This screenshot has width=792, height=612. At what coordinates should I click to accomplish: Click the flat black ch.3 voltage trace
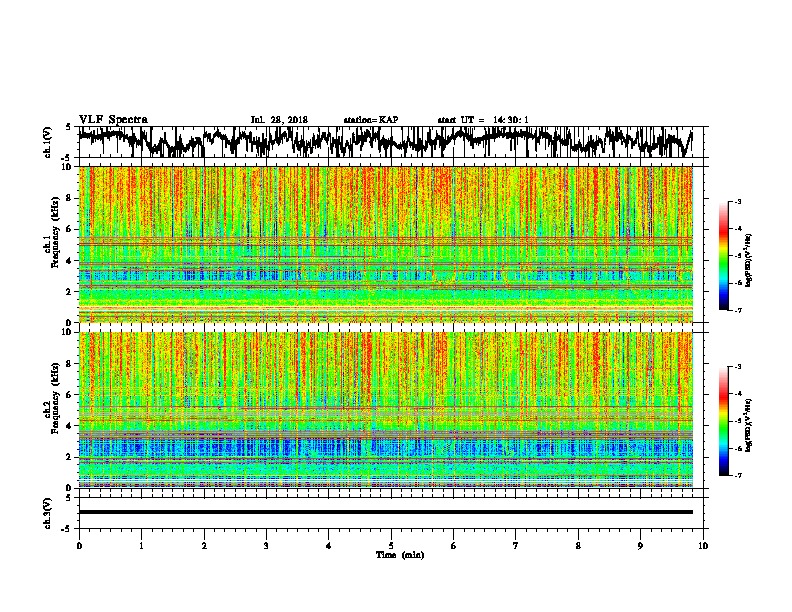pyautogui.click(x=385, y=512)
